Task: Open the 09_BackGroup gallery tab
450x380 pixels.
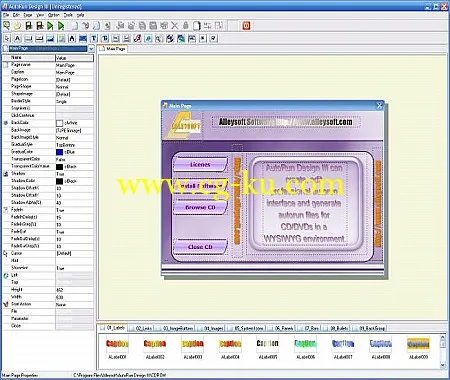Action: [369, 328]
